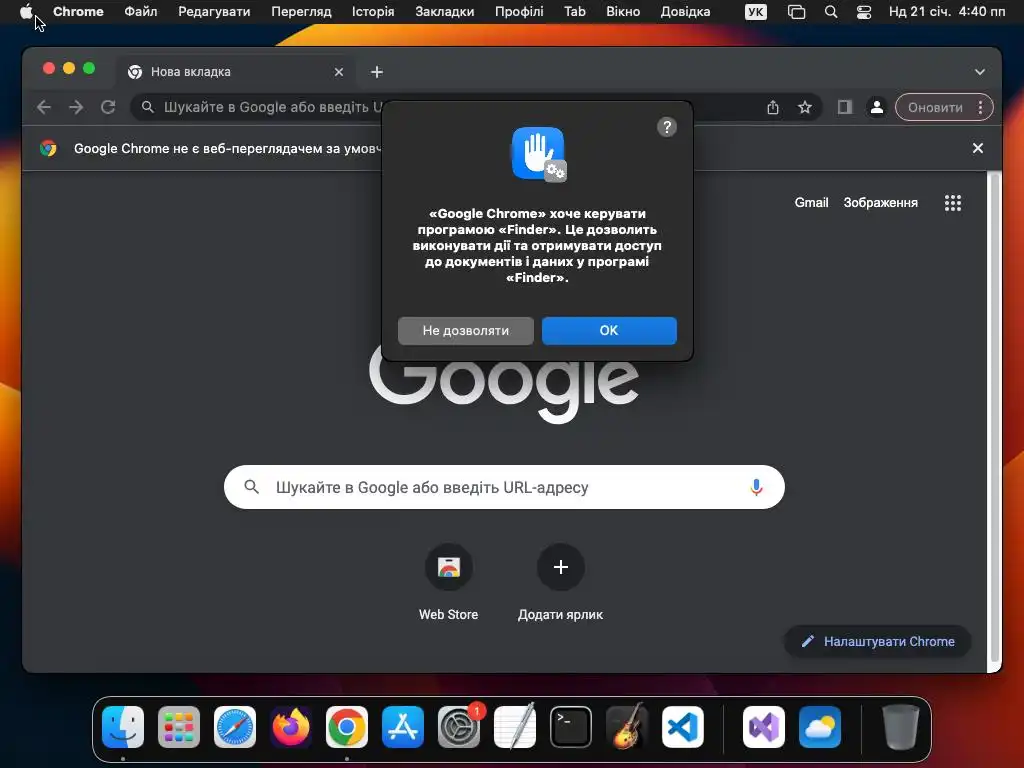Open Control Center in menu bar

pos(863,12)
